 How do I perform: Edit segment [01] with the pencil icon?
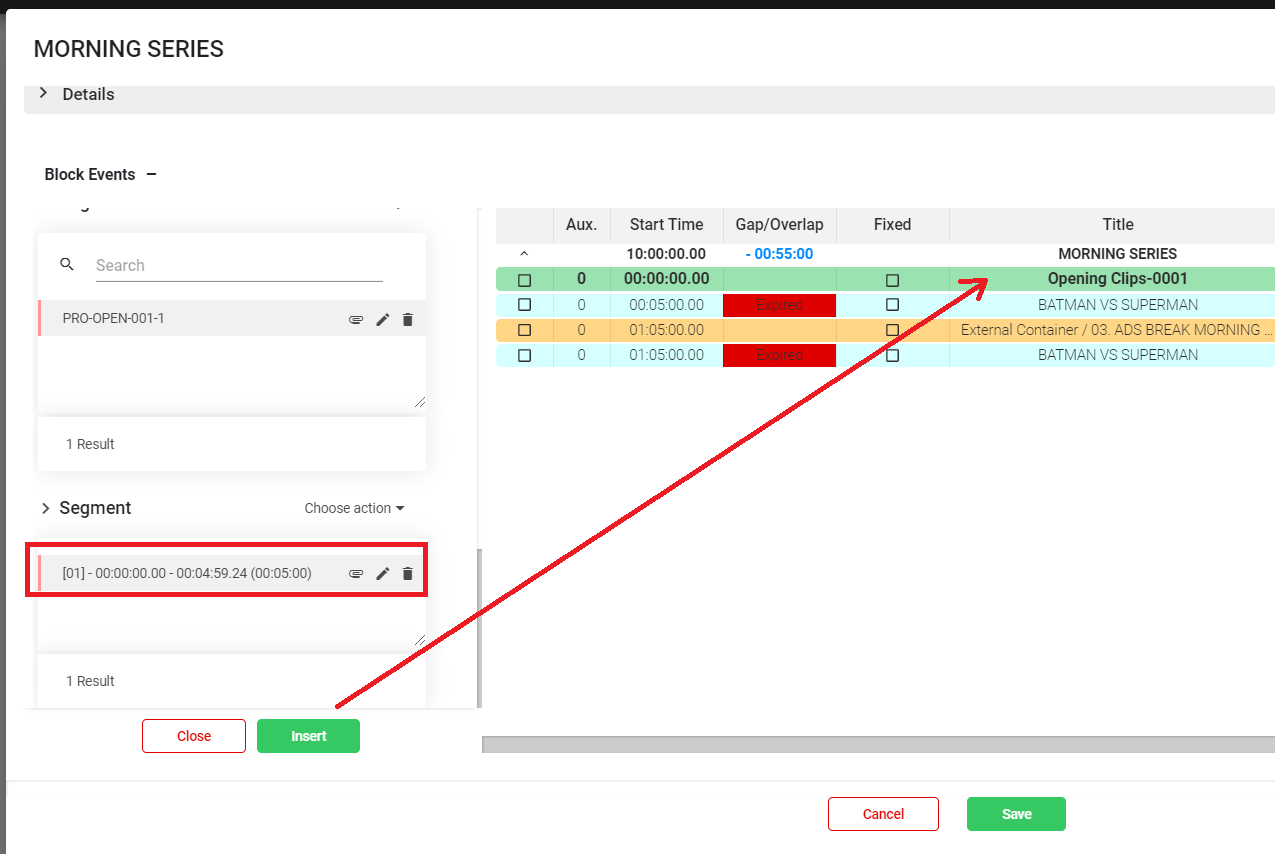[x=382, y=574]
